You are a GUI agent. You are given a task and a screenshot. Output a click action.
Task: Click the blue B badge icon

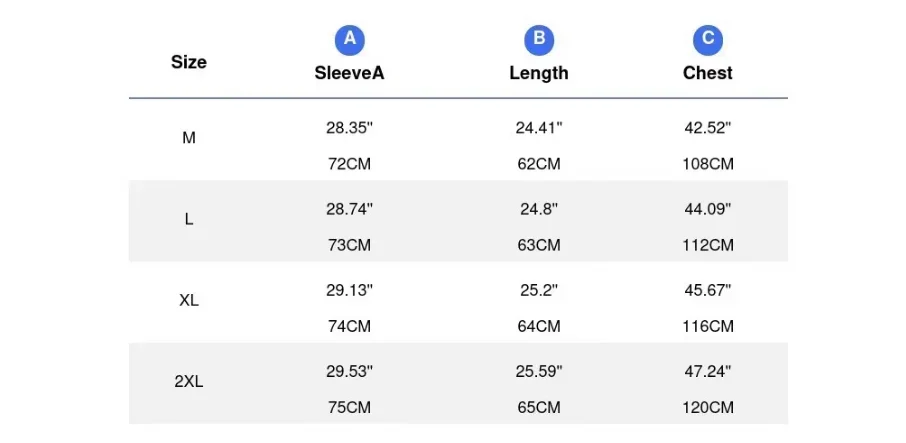539,39
